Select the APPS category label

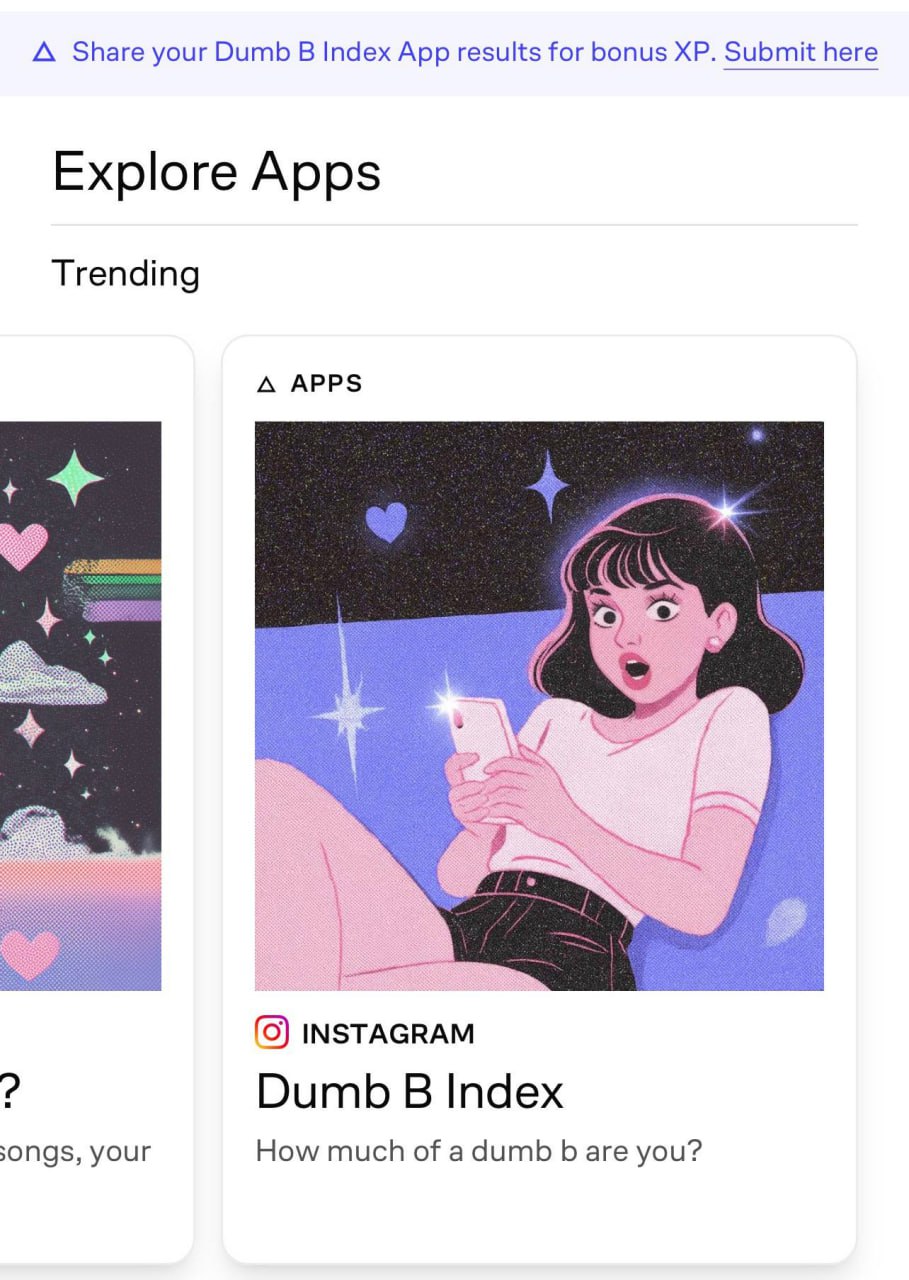point(326,384)
